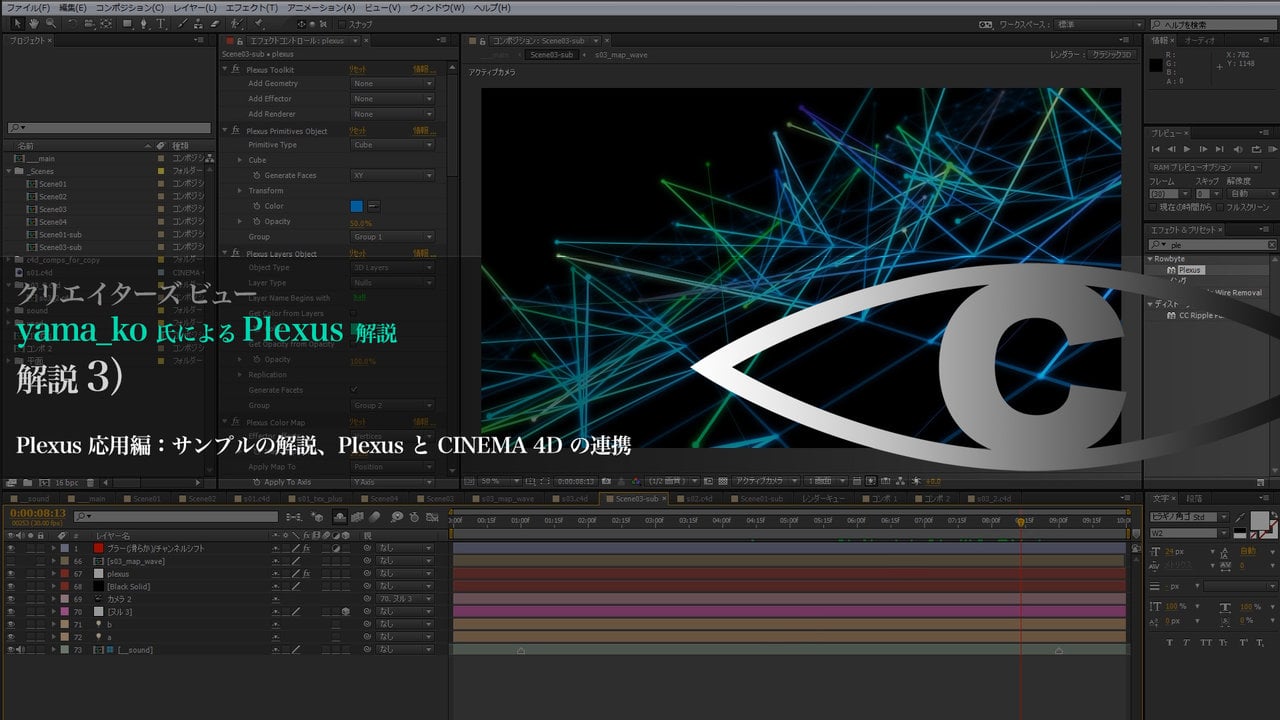Viewport: 1280px width, 720px height.
Task: Open Plexus Toolkit 情報 info link
Action: tap(425, 70)
